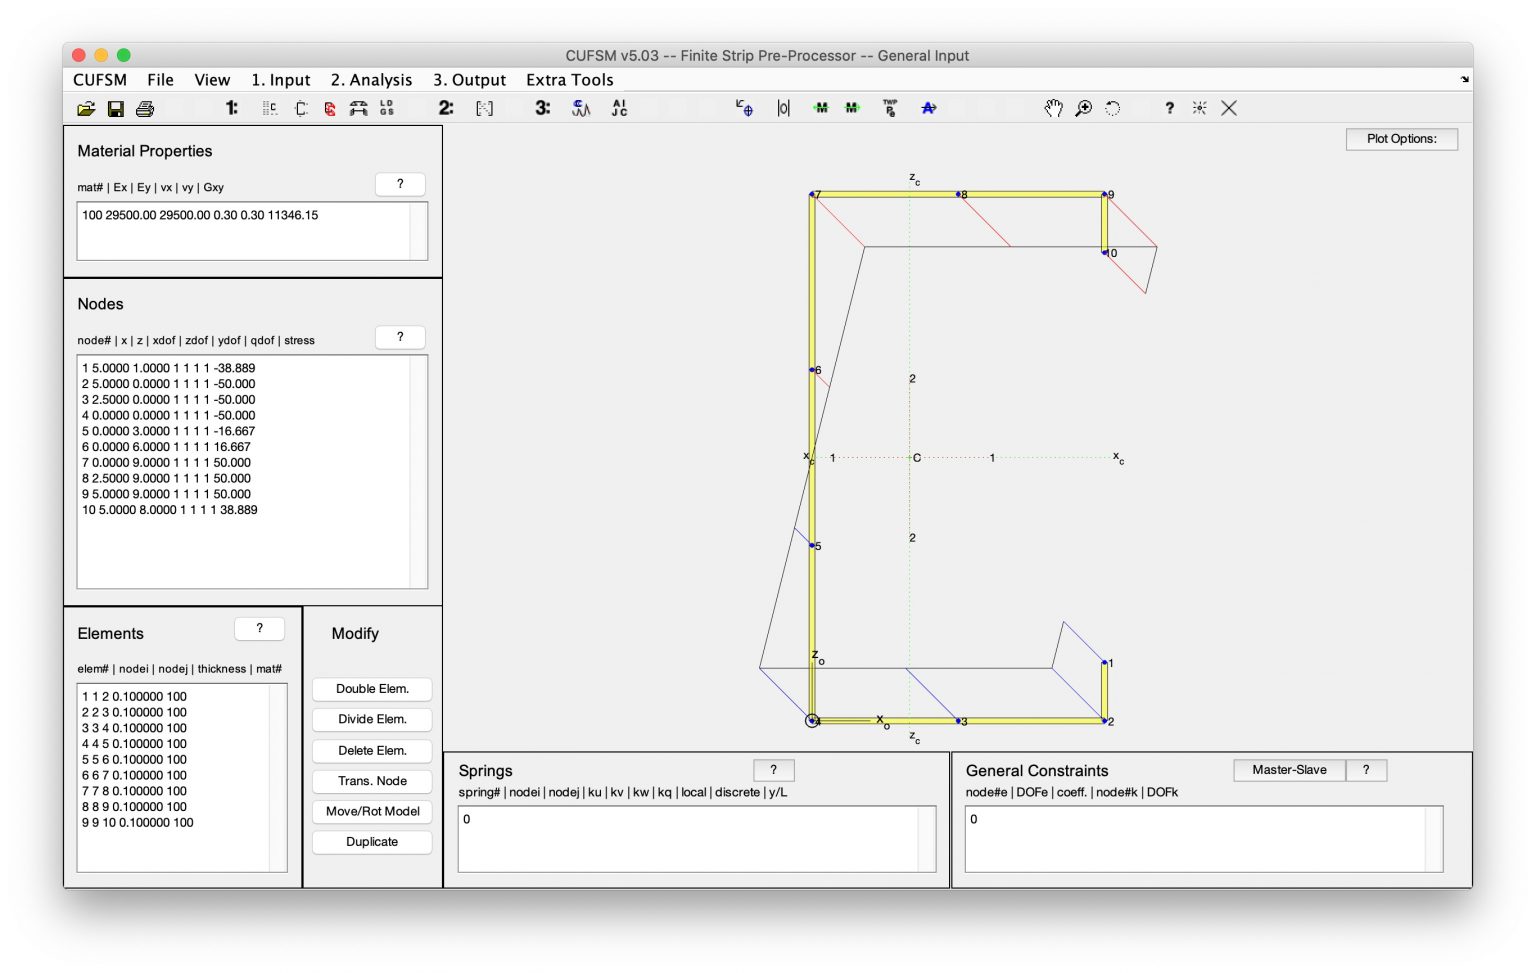Click the TWP Pe properties icon
This screenshot has height=973, width=1536.
tap(889, 108)
